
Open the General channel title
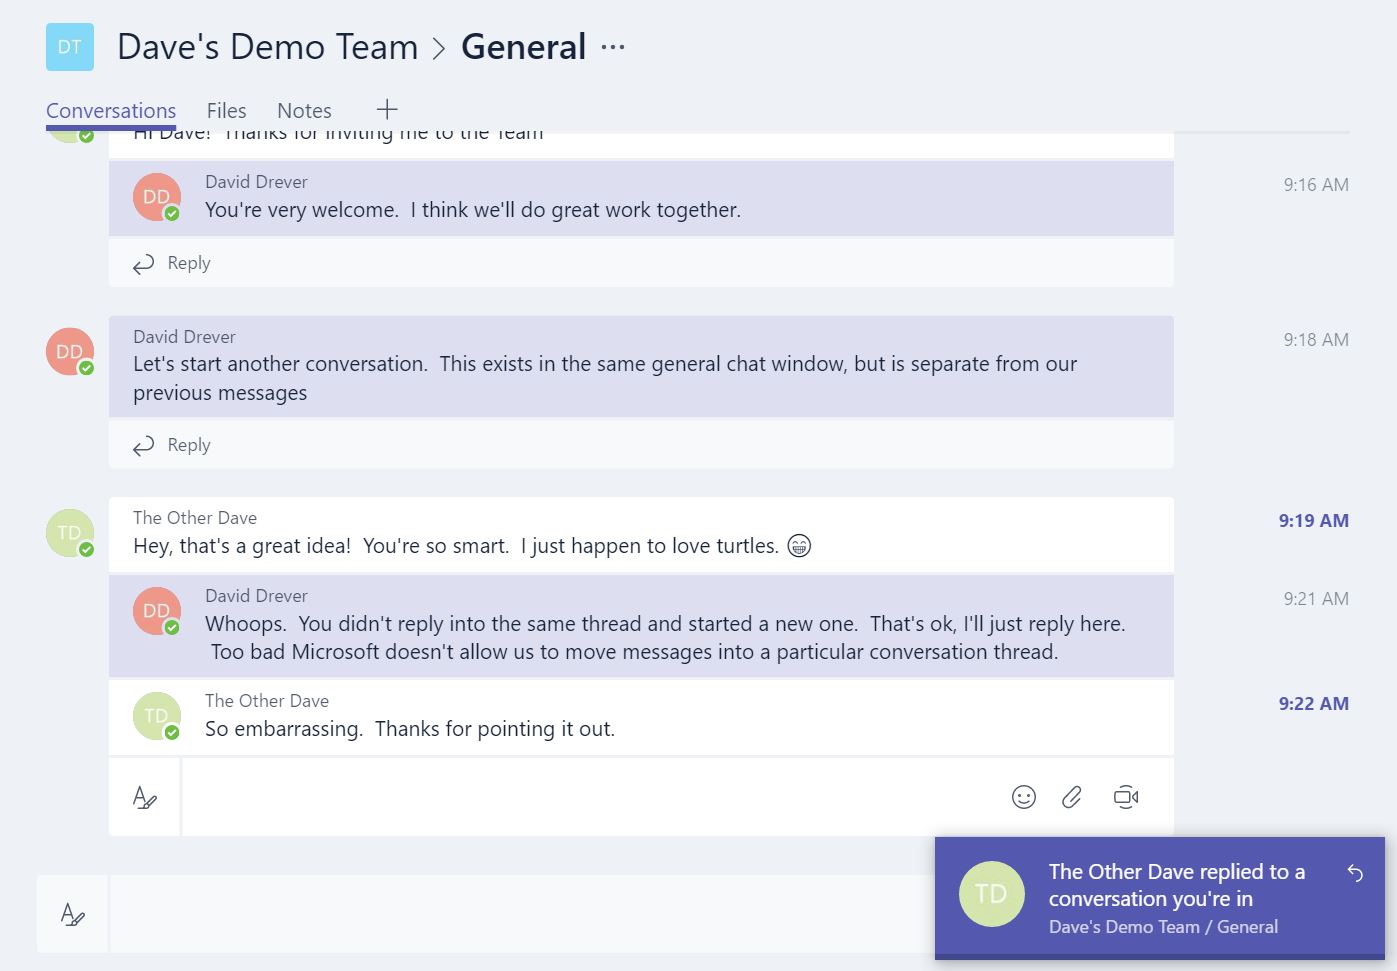click(523, 47)
